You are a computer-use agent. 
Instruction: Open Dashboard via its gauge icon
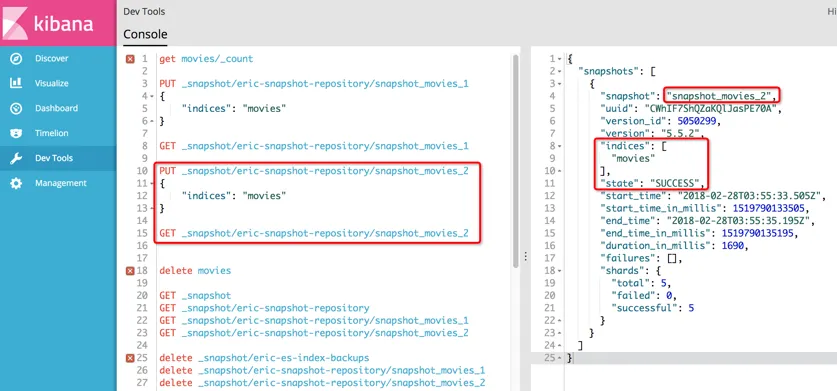click(16, 108)
